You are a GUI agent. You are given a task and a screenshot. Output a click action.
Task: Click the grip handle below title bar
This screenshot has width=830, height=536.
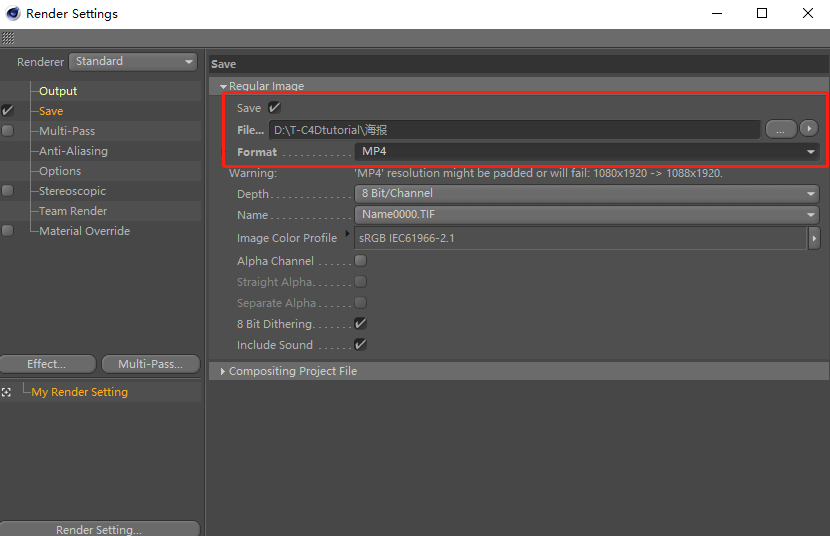[x=8, y=38]
